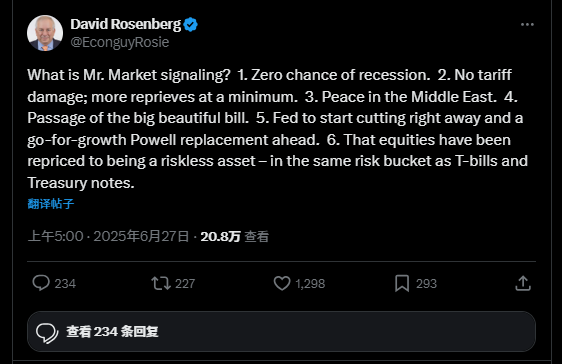The width and height of the screenshot is (562, 364).
Task: Open the share upload icon
Action: (523, 283)
